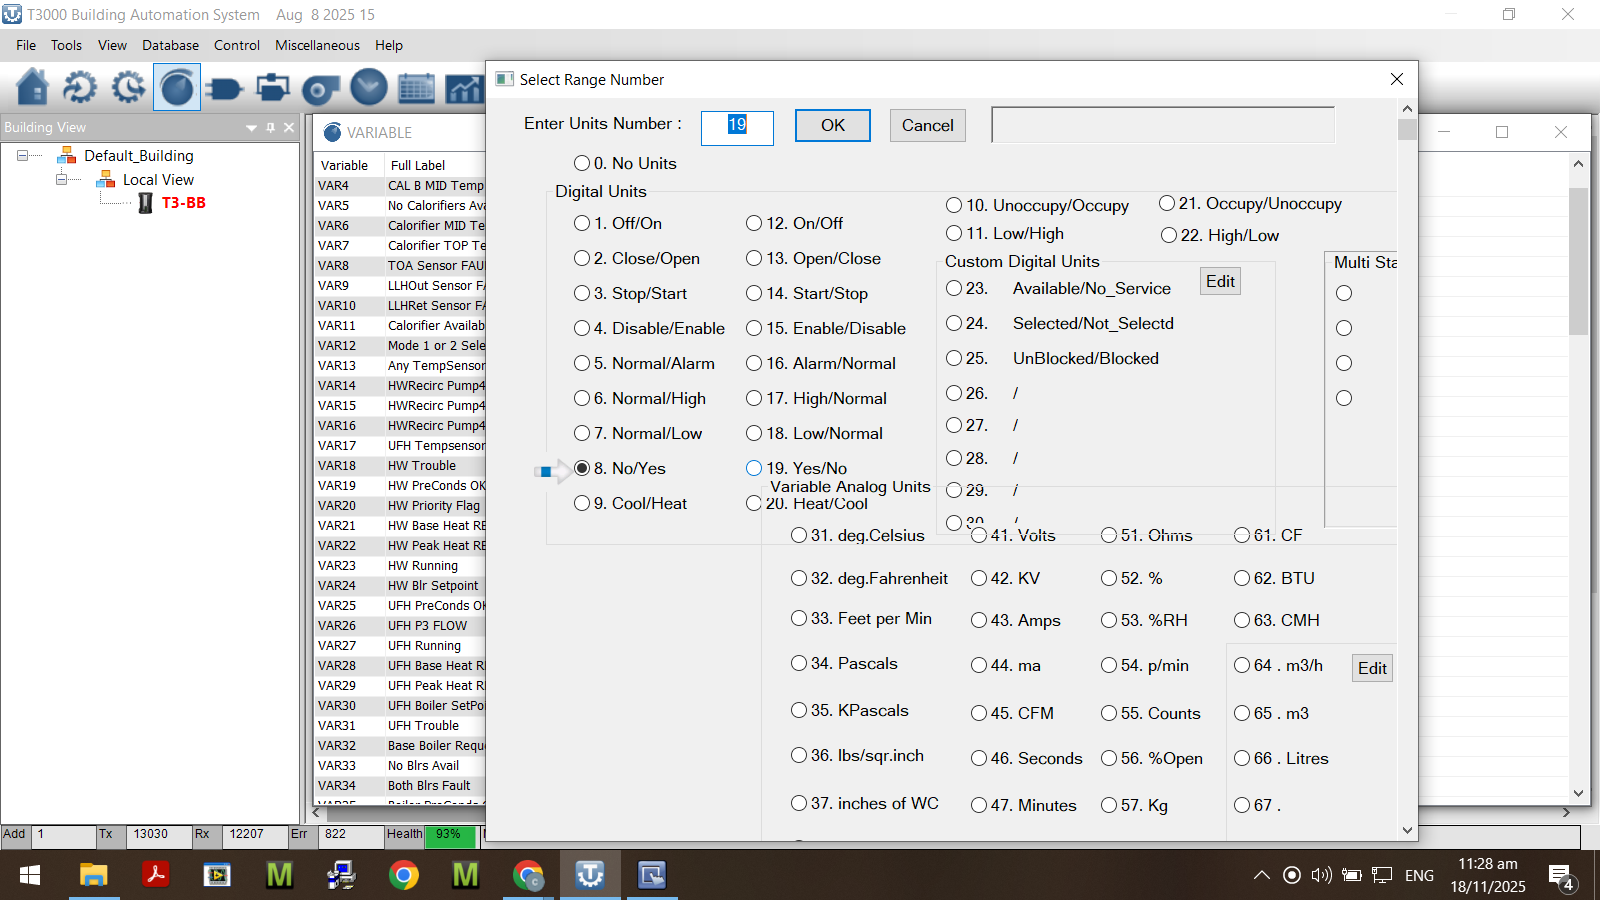Click the Home building icon in toolbar
Viewport: 1600px width, 900px height.
coord(32,88)
